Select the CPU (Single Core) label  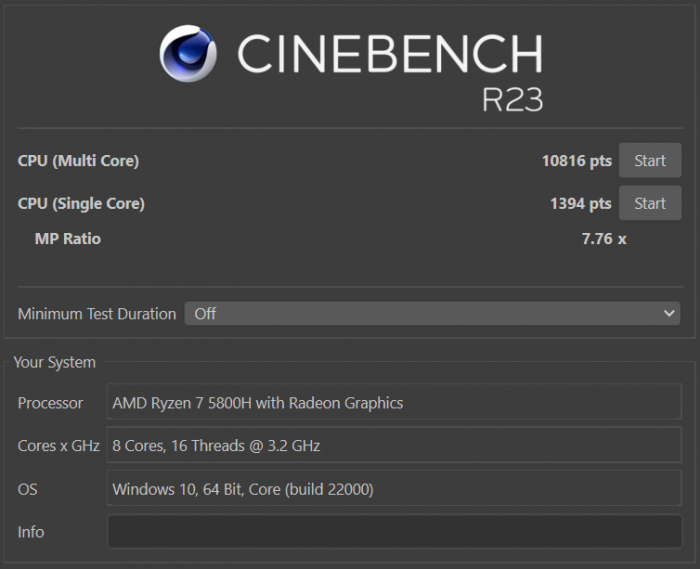tap(81, 203)
